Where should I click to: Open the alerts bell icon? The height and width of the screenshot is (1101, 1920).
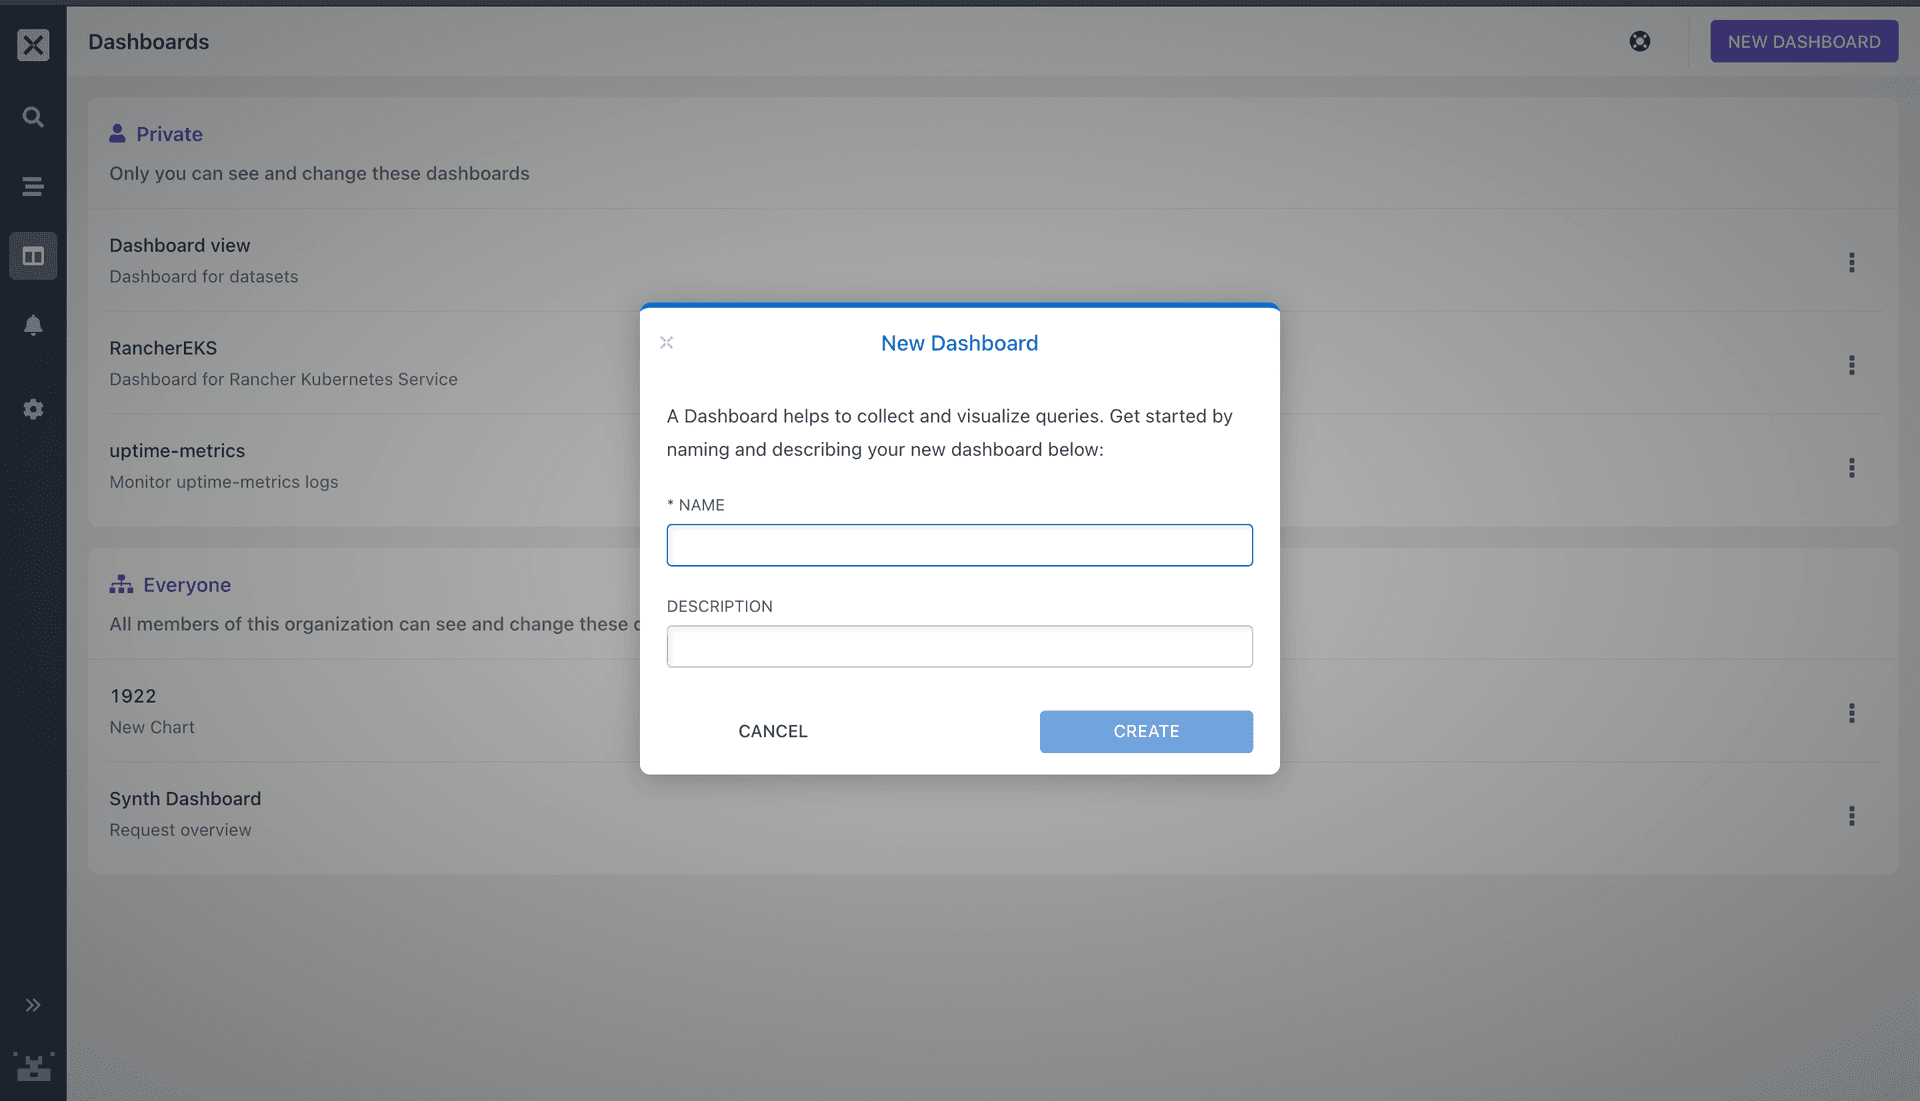pos(33,326)
